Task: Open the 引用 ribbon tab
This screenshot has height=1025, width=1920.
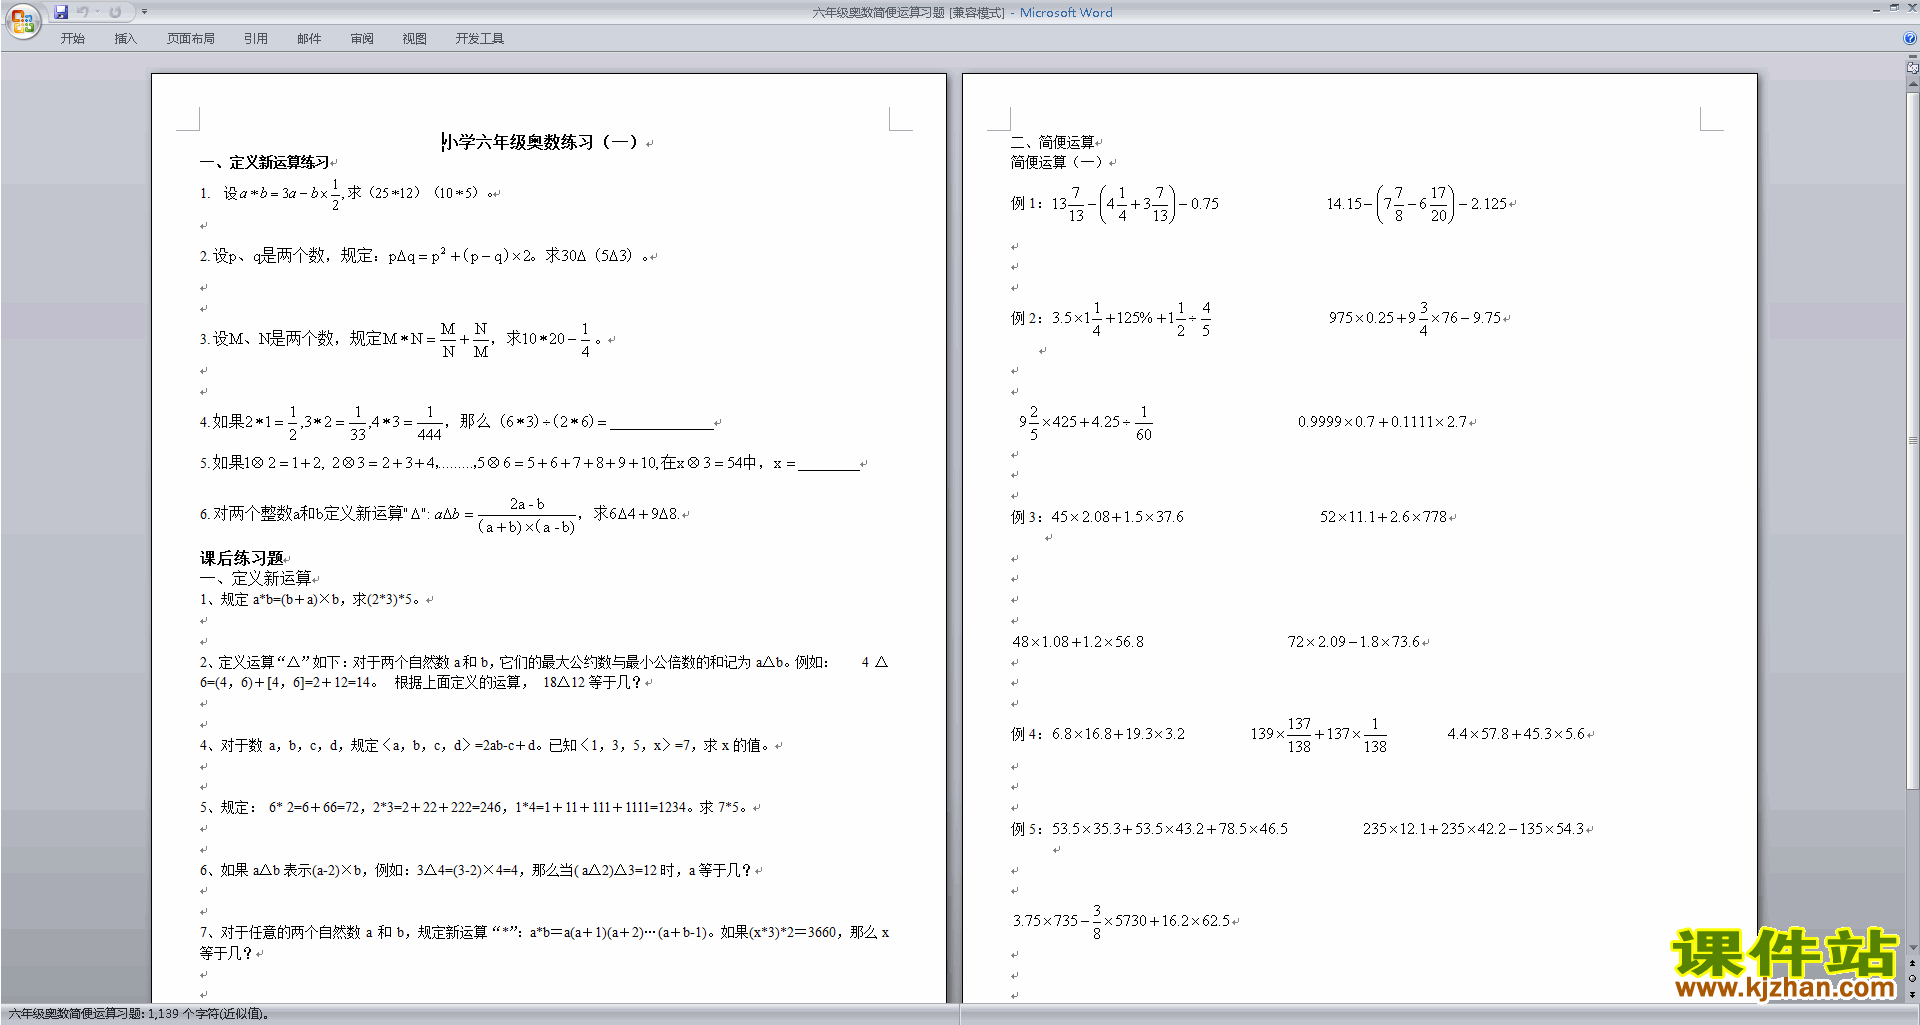Action: 256,39
